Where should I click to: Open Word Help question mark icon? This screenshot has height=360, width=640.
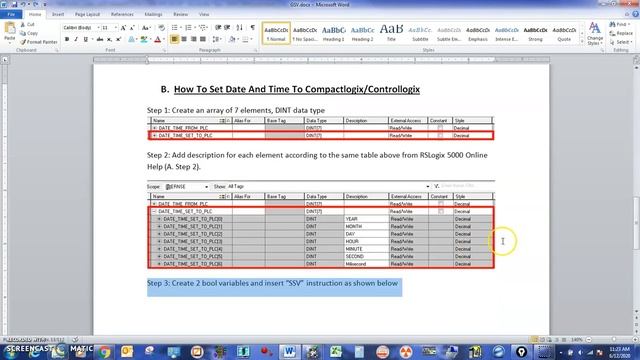click(x=636, y=14)
